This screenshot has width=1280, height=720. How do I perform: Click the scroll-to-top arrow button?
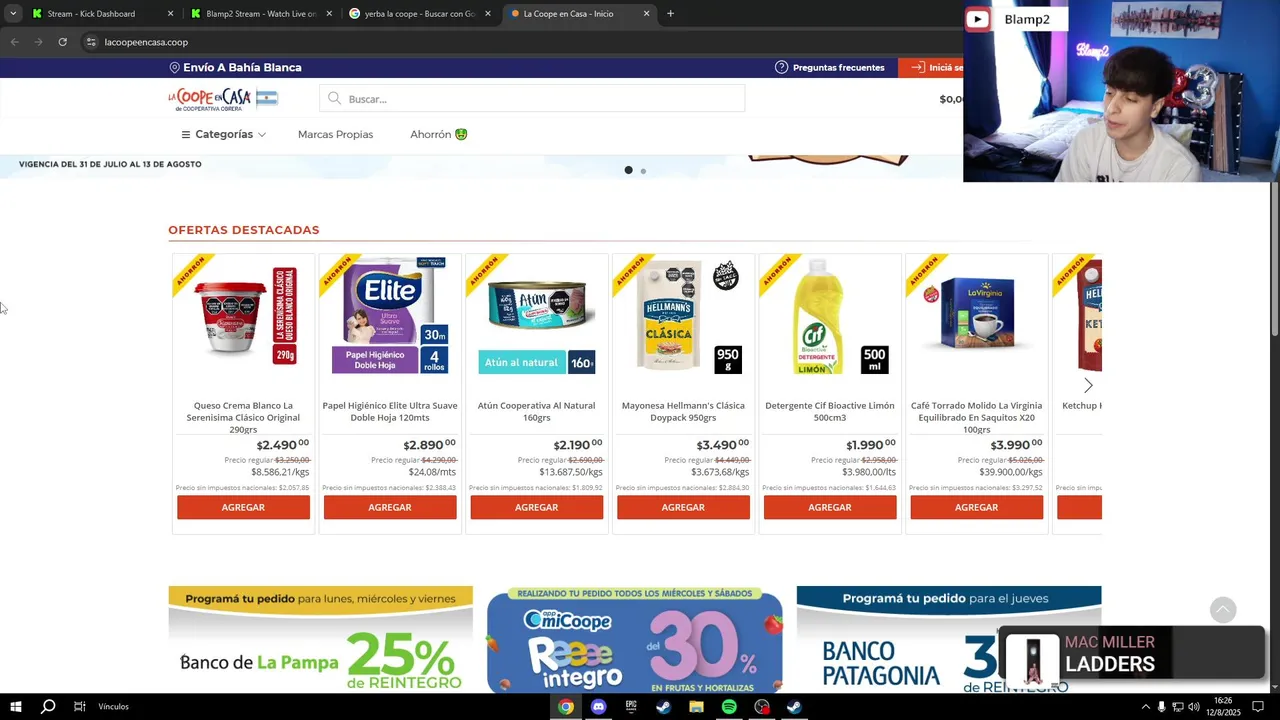(1223, 609)
